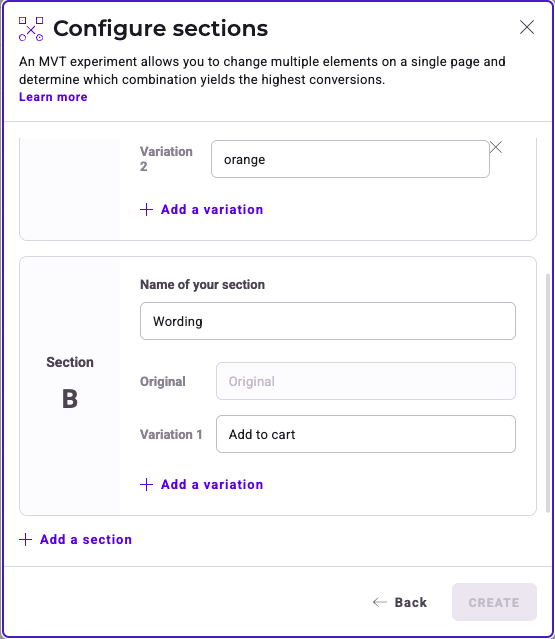Click the disabled Original input field

[366, 381]
